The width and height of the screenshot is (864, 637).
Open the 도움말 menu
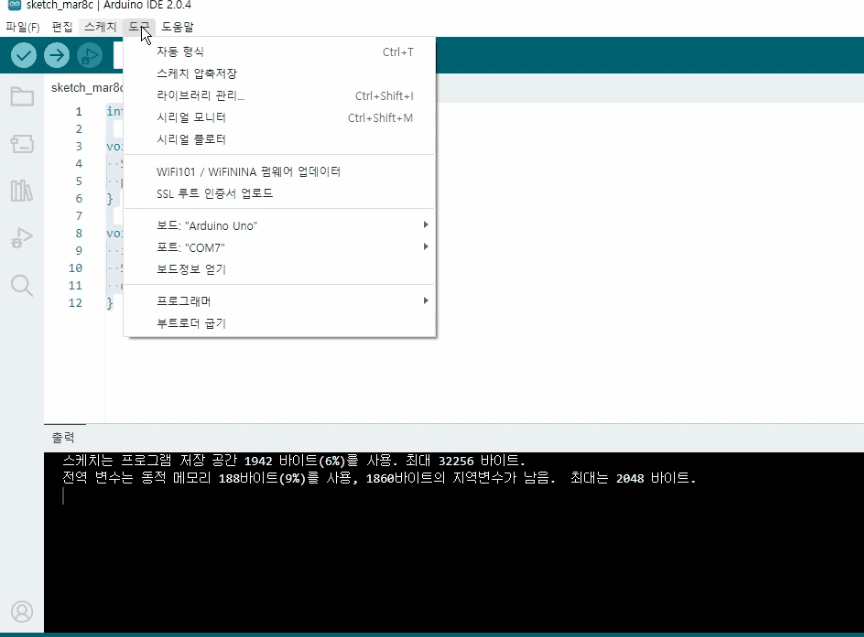point(177,27)
